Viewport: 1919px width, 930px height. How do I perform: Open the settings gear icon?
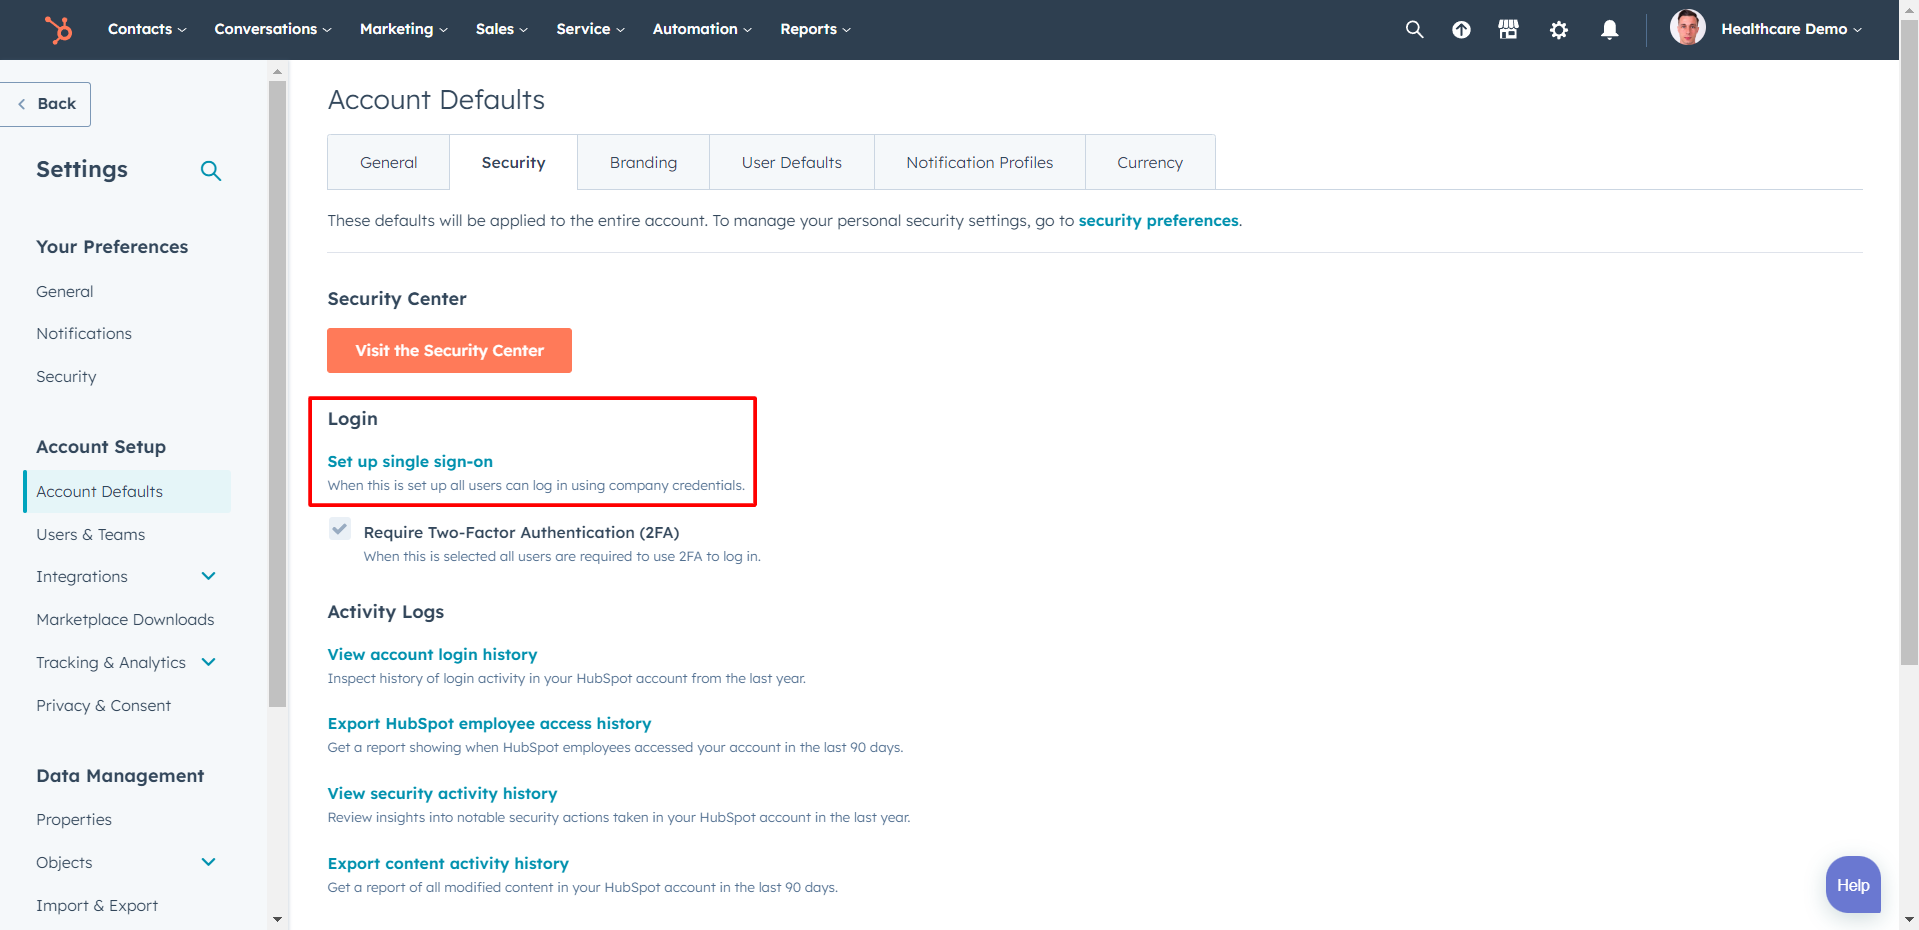1558,29
